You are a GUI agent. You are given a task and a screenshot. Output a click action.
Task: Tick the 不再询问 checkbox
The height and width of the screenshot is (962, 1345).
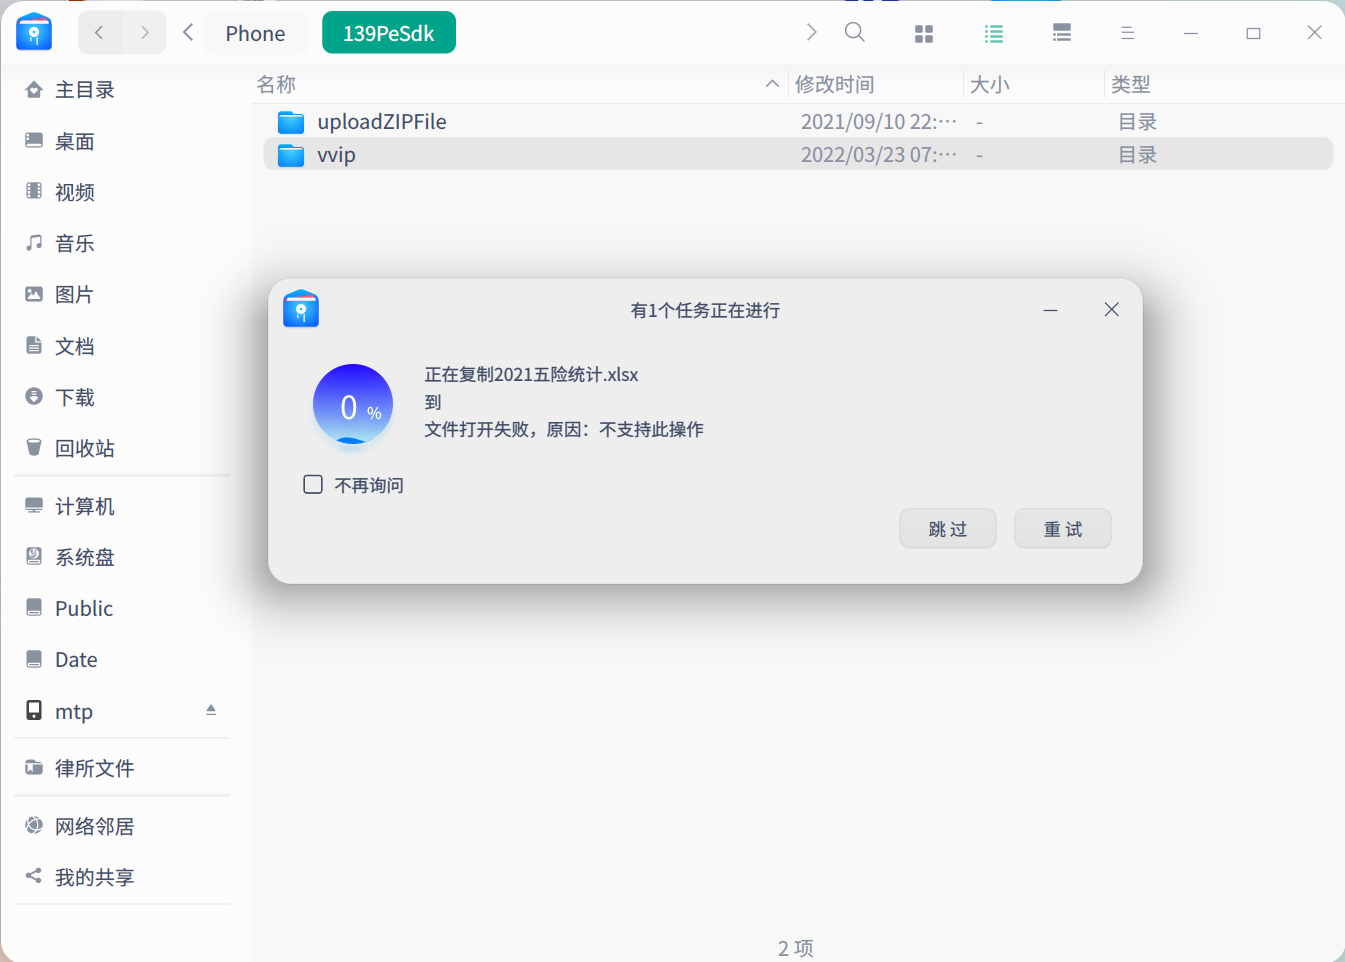point(313,485)
